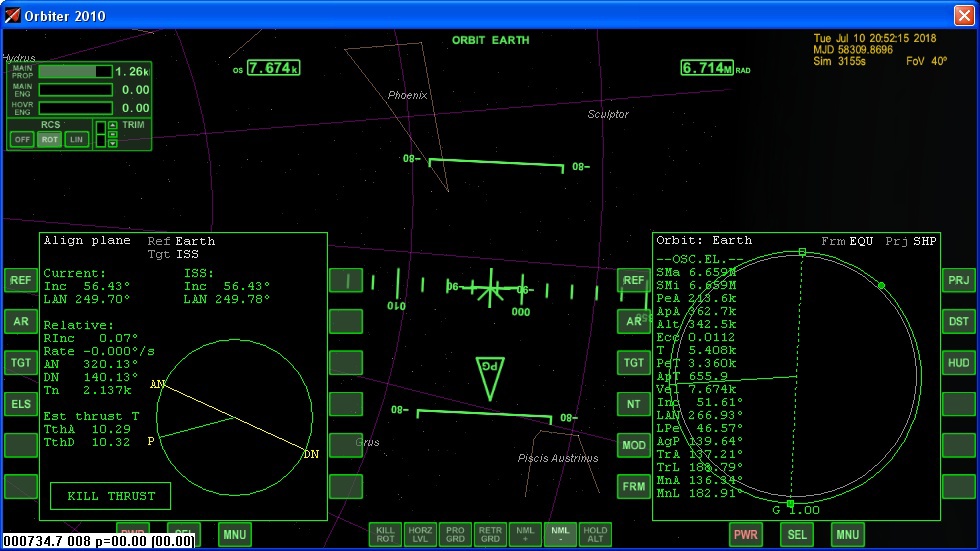Screen dimensions: 980x551
Task: Click TGT button beside the Align plane display
Action: (x=21, y=362)
